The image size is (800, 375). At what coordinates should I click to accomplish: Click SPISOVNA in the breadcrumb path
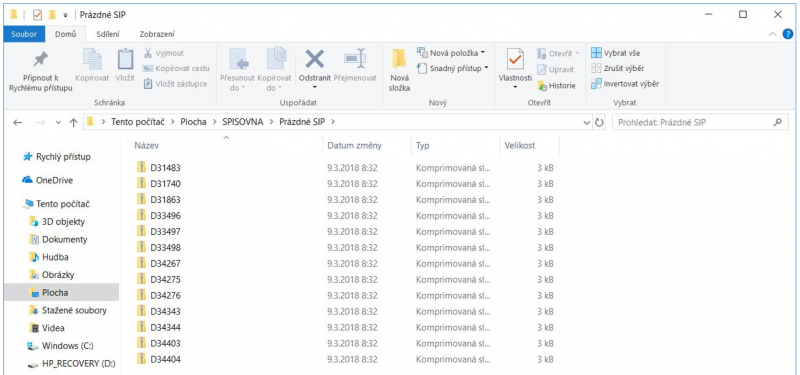point(243,122)
